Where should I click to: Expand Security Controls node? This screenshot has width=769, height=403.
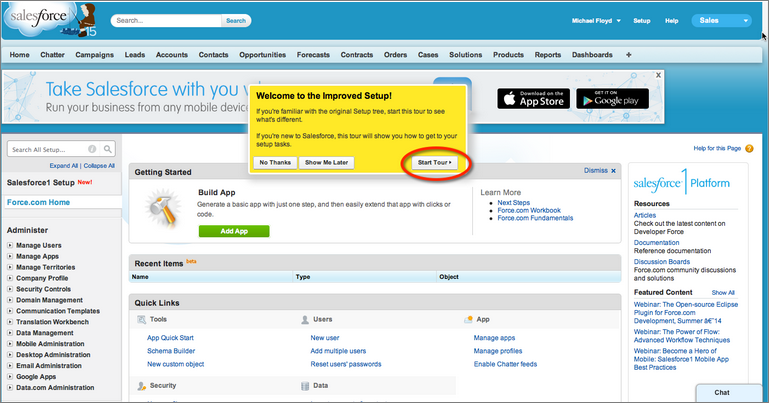click(x=10, y=289)
